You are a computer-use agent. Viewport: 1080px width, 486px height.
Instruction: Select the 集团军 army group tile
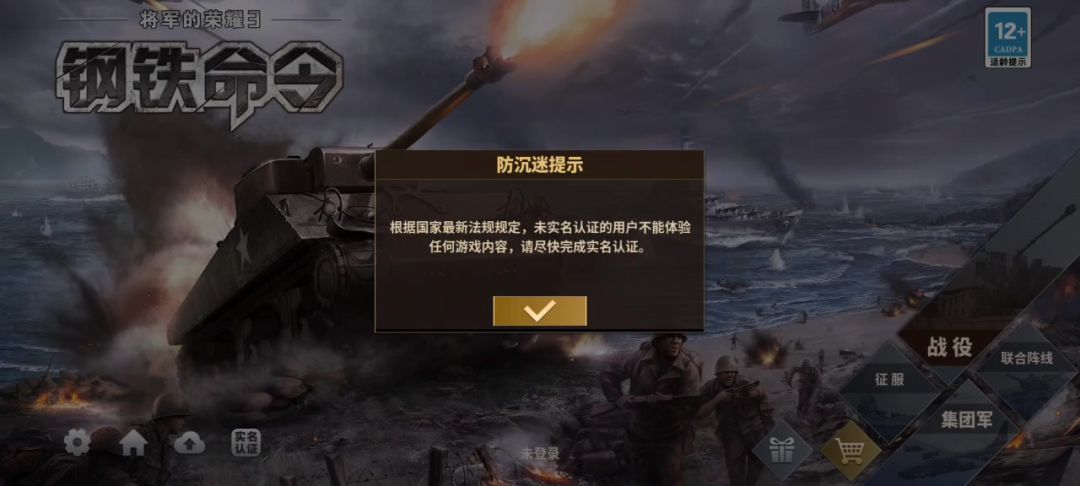967,421
